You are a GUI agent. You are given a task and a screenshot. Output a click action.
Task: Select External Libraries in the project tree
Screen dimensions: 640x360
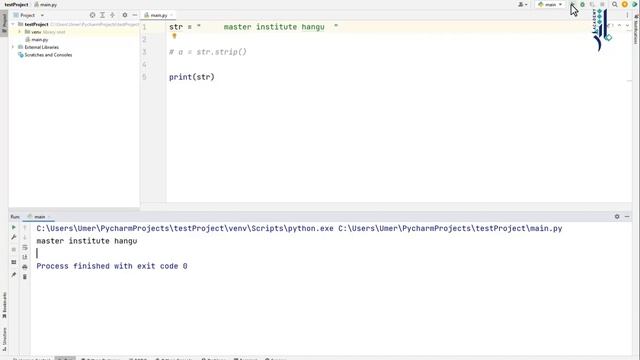coord(38,47)
